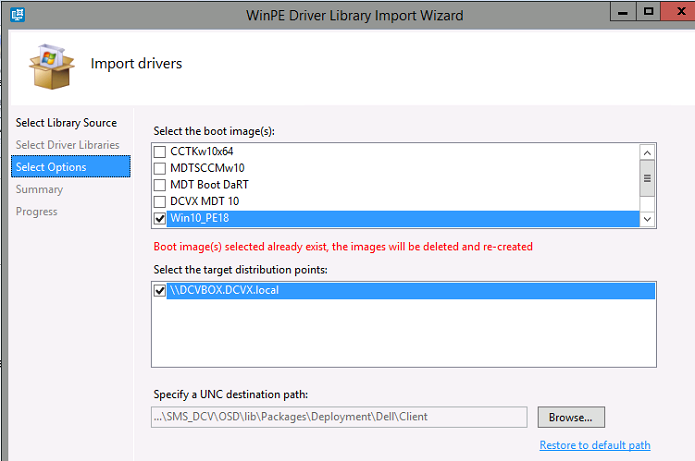Go to Select Driver Libraries step
The image size is (695, 461).
click(x=67, y=145)
